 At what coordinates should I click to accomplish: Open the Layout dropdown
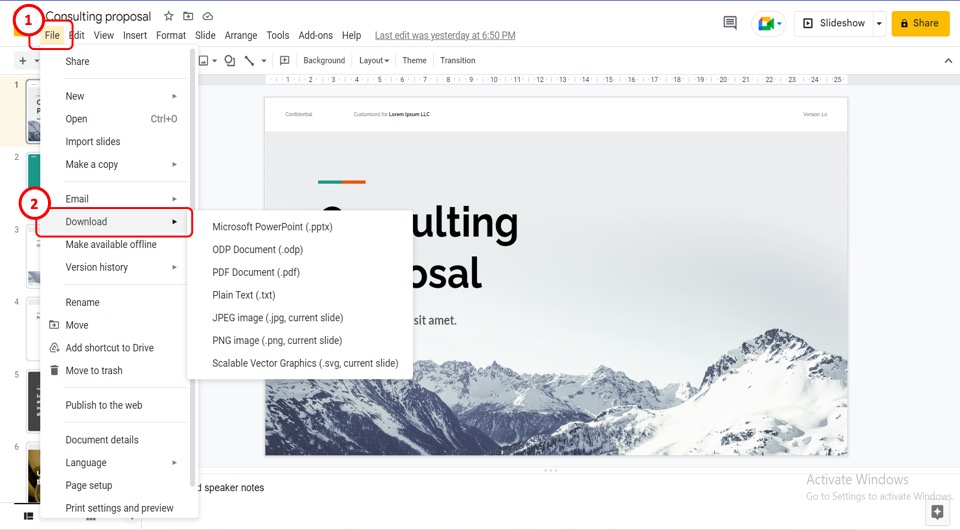[373, 61]
